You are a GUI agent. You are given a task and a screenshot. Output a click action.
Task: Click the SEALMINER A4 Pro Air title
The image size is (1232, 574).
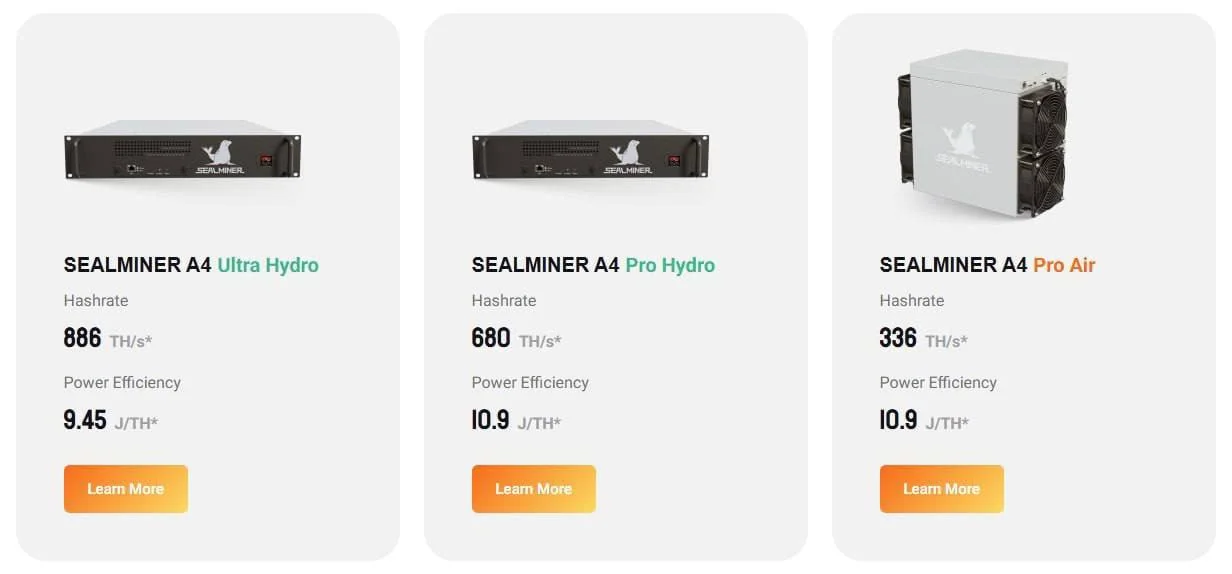(987, 265)
